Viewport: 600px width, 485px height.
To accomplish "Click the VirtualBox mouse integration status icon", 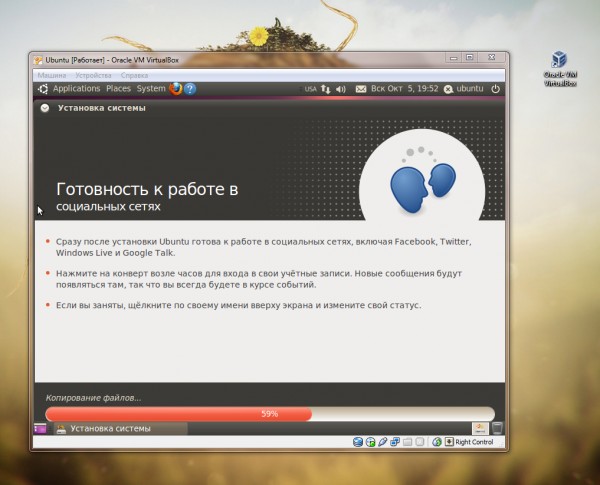I will 437,442.
